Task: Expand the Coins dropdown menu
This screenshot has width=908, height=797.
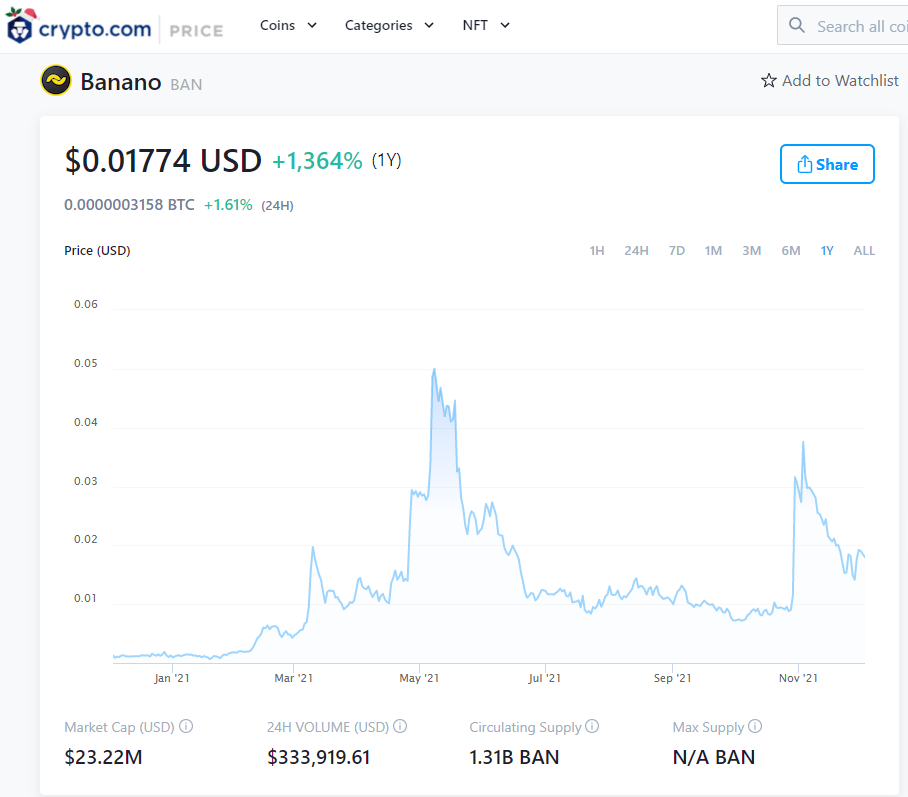Action: (288, 25)
